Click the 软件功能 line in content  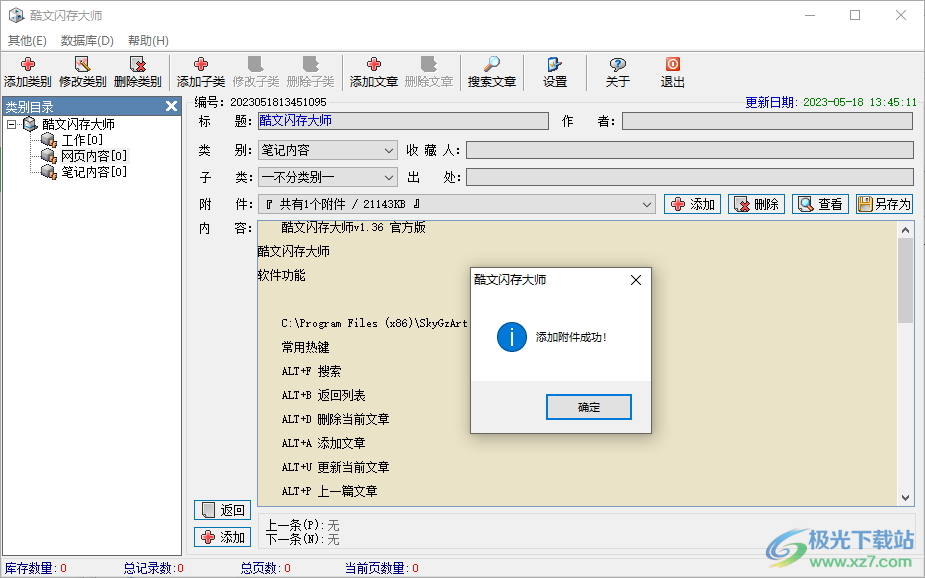(x=281, y=275)
